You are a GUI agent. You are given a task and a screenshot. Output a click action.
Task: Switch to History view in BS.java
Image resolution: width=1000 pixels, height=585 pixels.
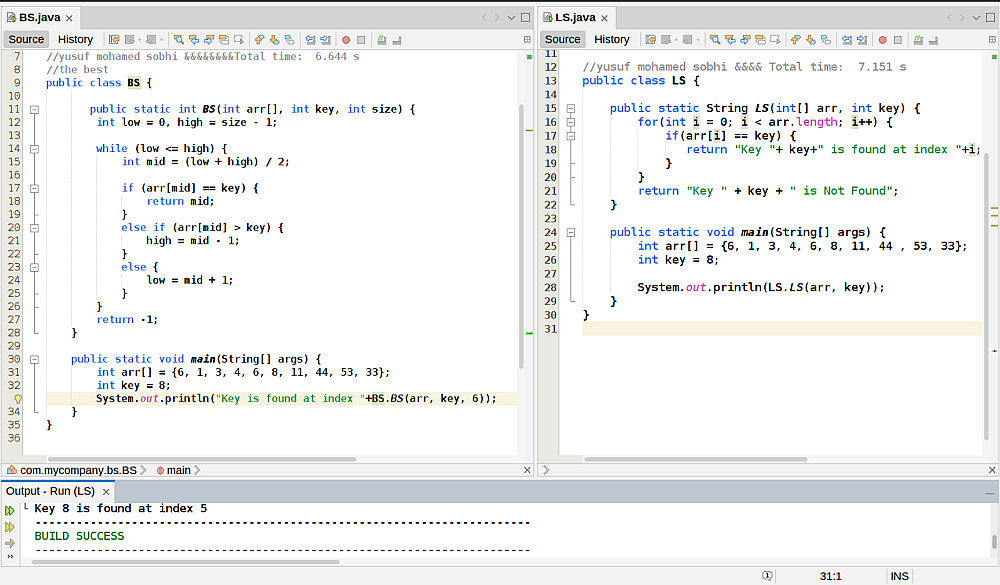(x=75, y=39)
